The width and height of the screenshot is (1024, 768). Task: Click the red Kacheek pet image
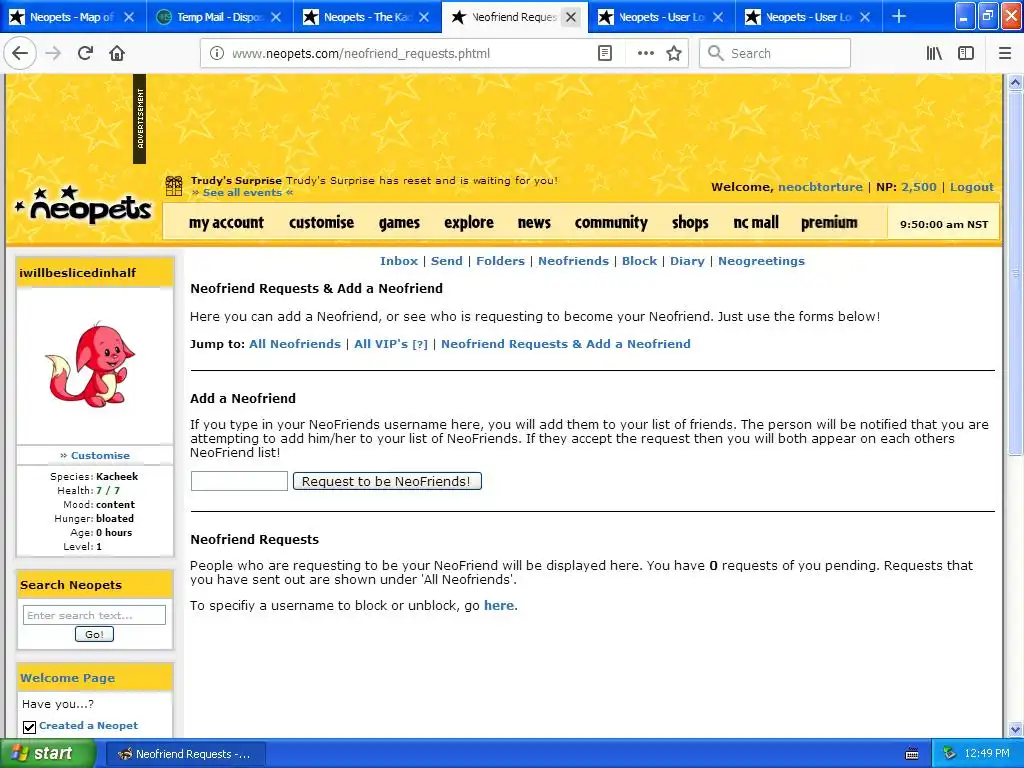[90, 365]
